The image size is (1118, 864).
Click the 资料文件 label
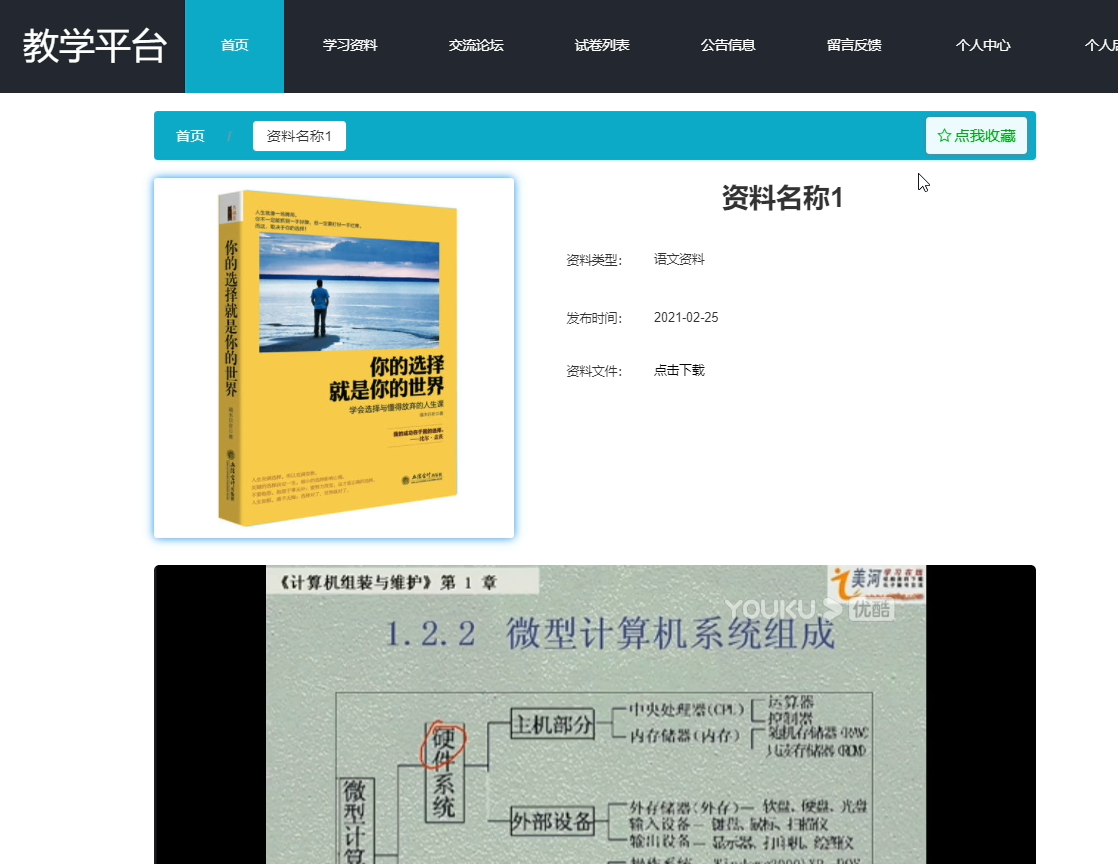(x=594, y=371)
